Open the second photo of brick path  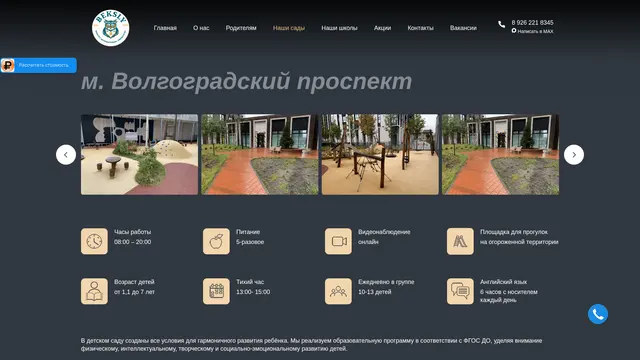tap(260, 154)
